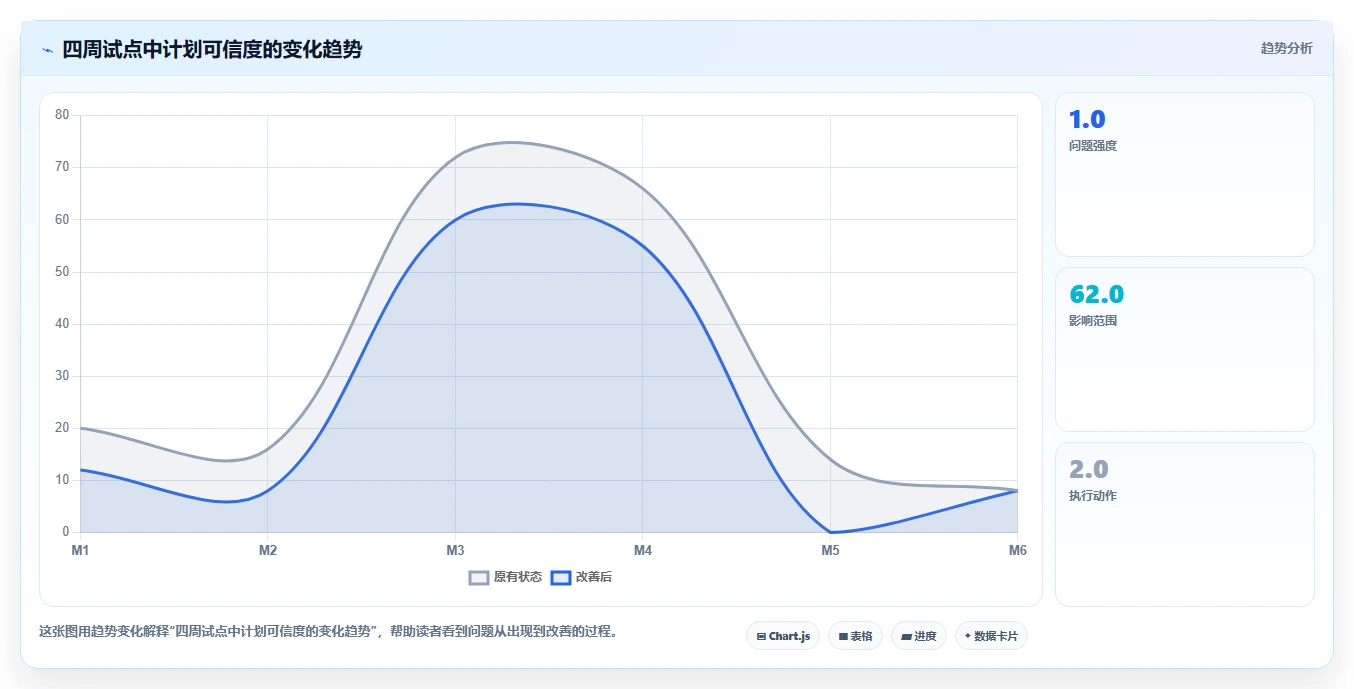Select the 62.0 影响范围 card
The width and height of the screenshot is (1354, 689).
[x=1184, y=349]
